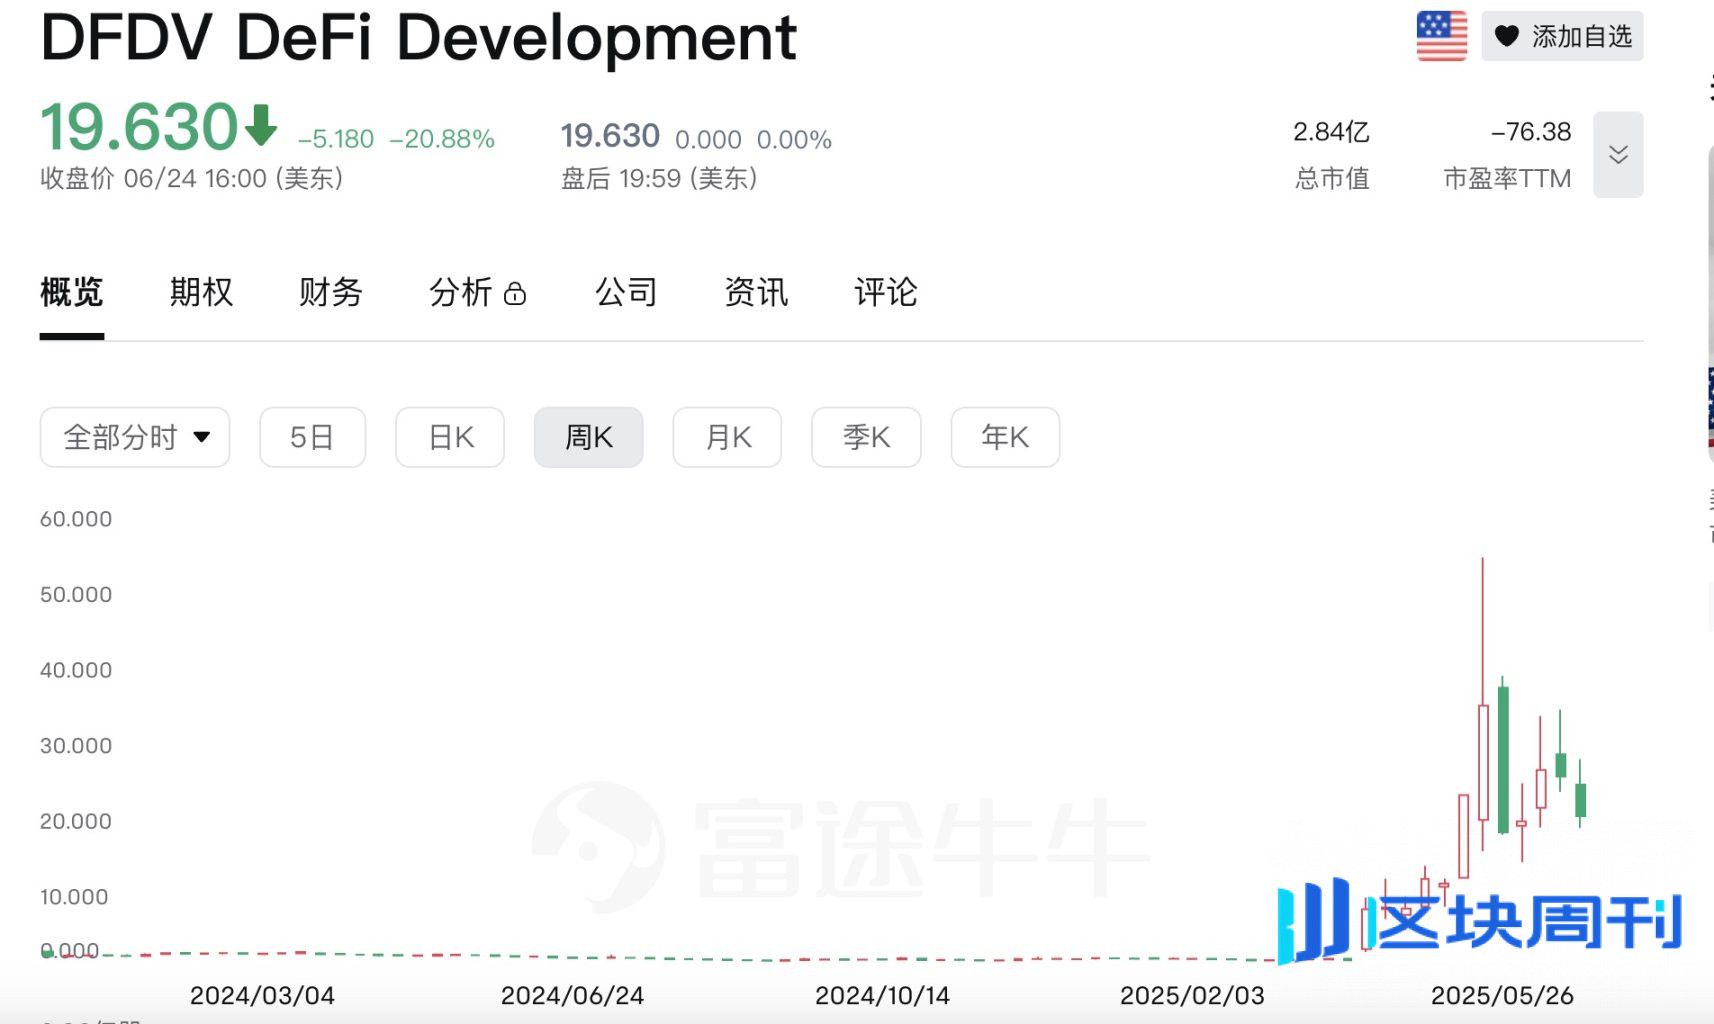Open the 评论 tab
1714x1024 pixels.
(885, 292)
